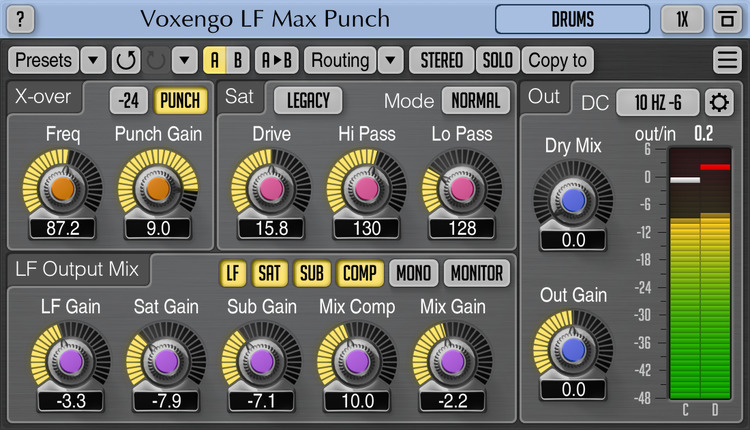Click the A to B copy button

(277, 60)
